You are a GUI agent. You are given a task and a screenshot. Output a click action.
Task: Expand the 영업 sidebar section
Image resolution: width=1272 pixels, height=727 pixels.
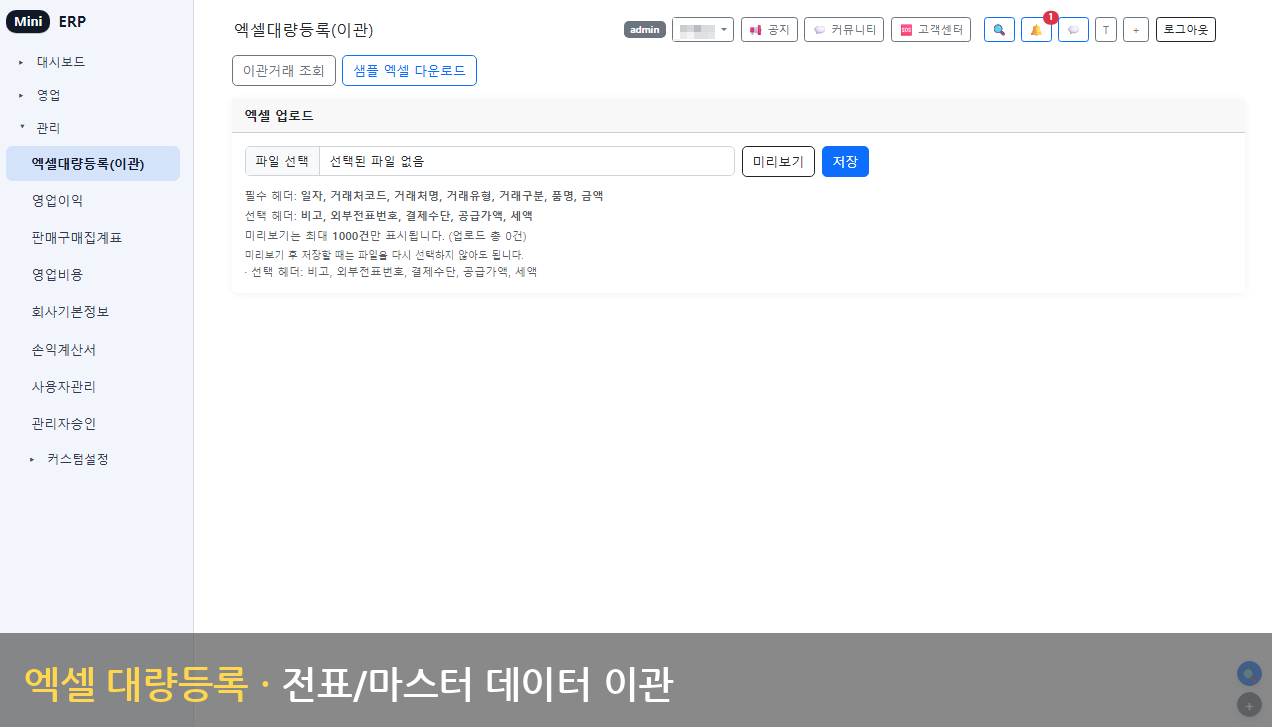tap(49, 95)
